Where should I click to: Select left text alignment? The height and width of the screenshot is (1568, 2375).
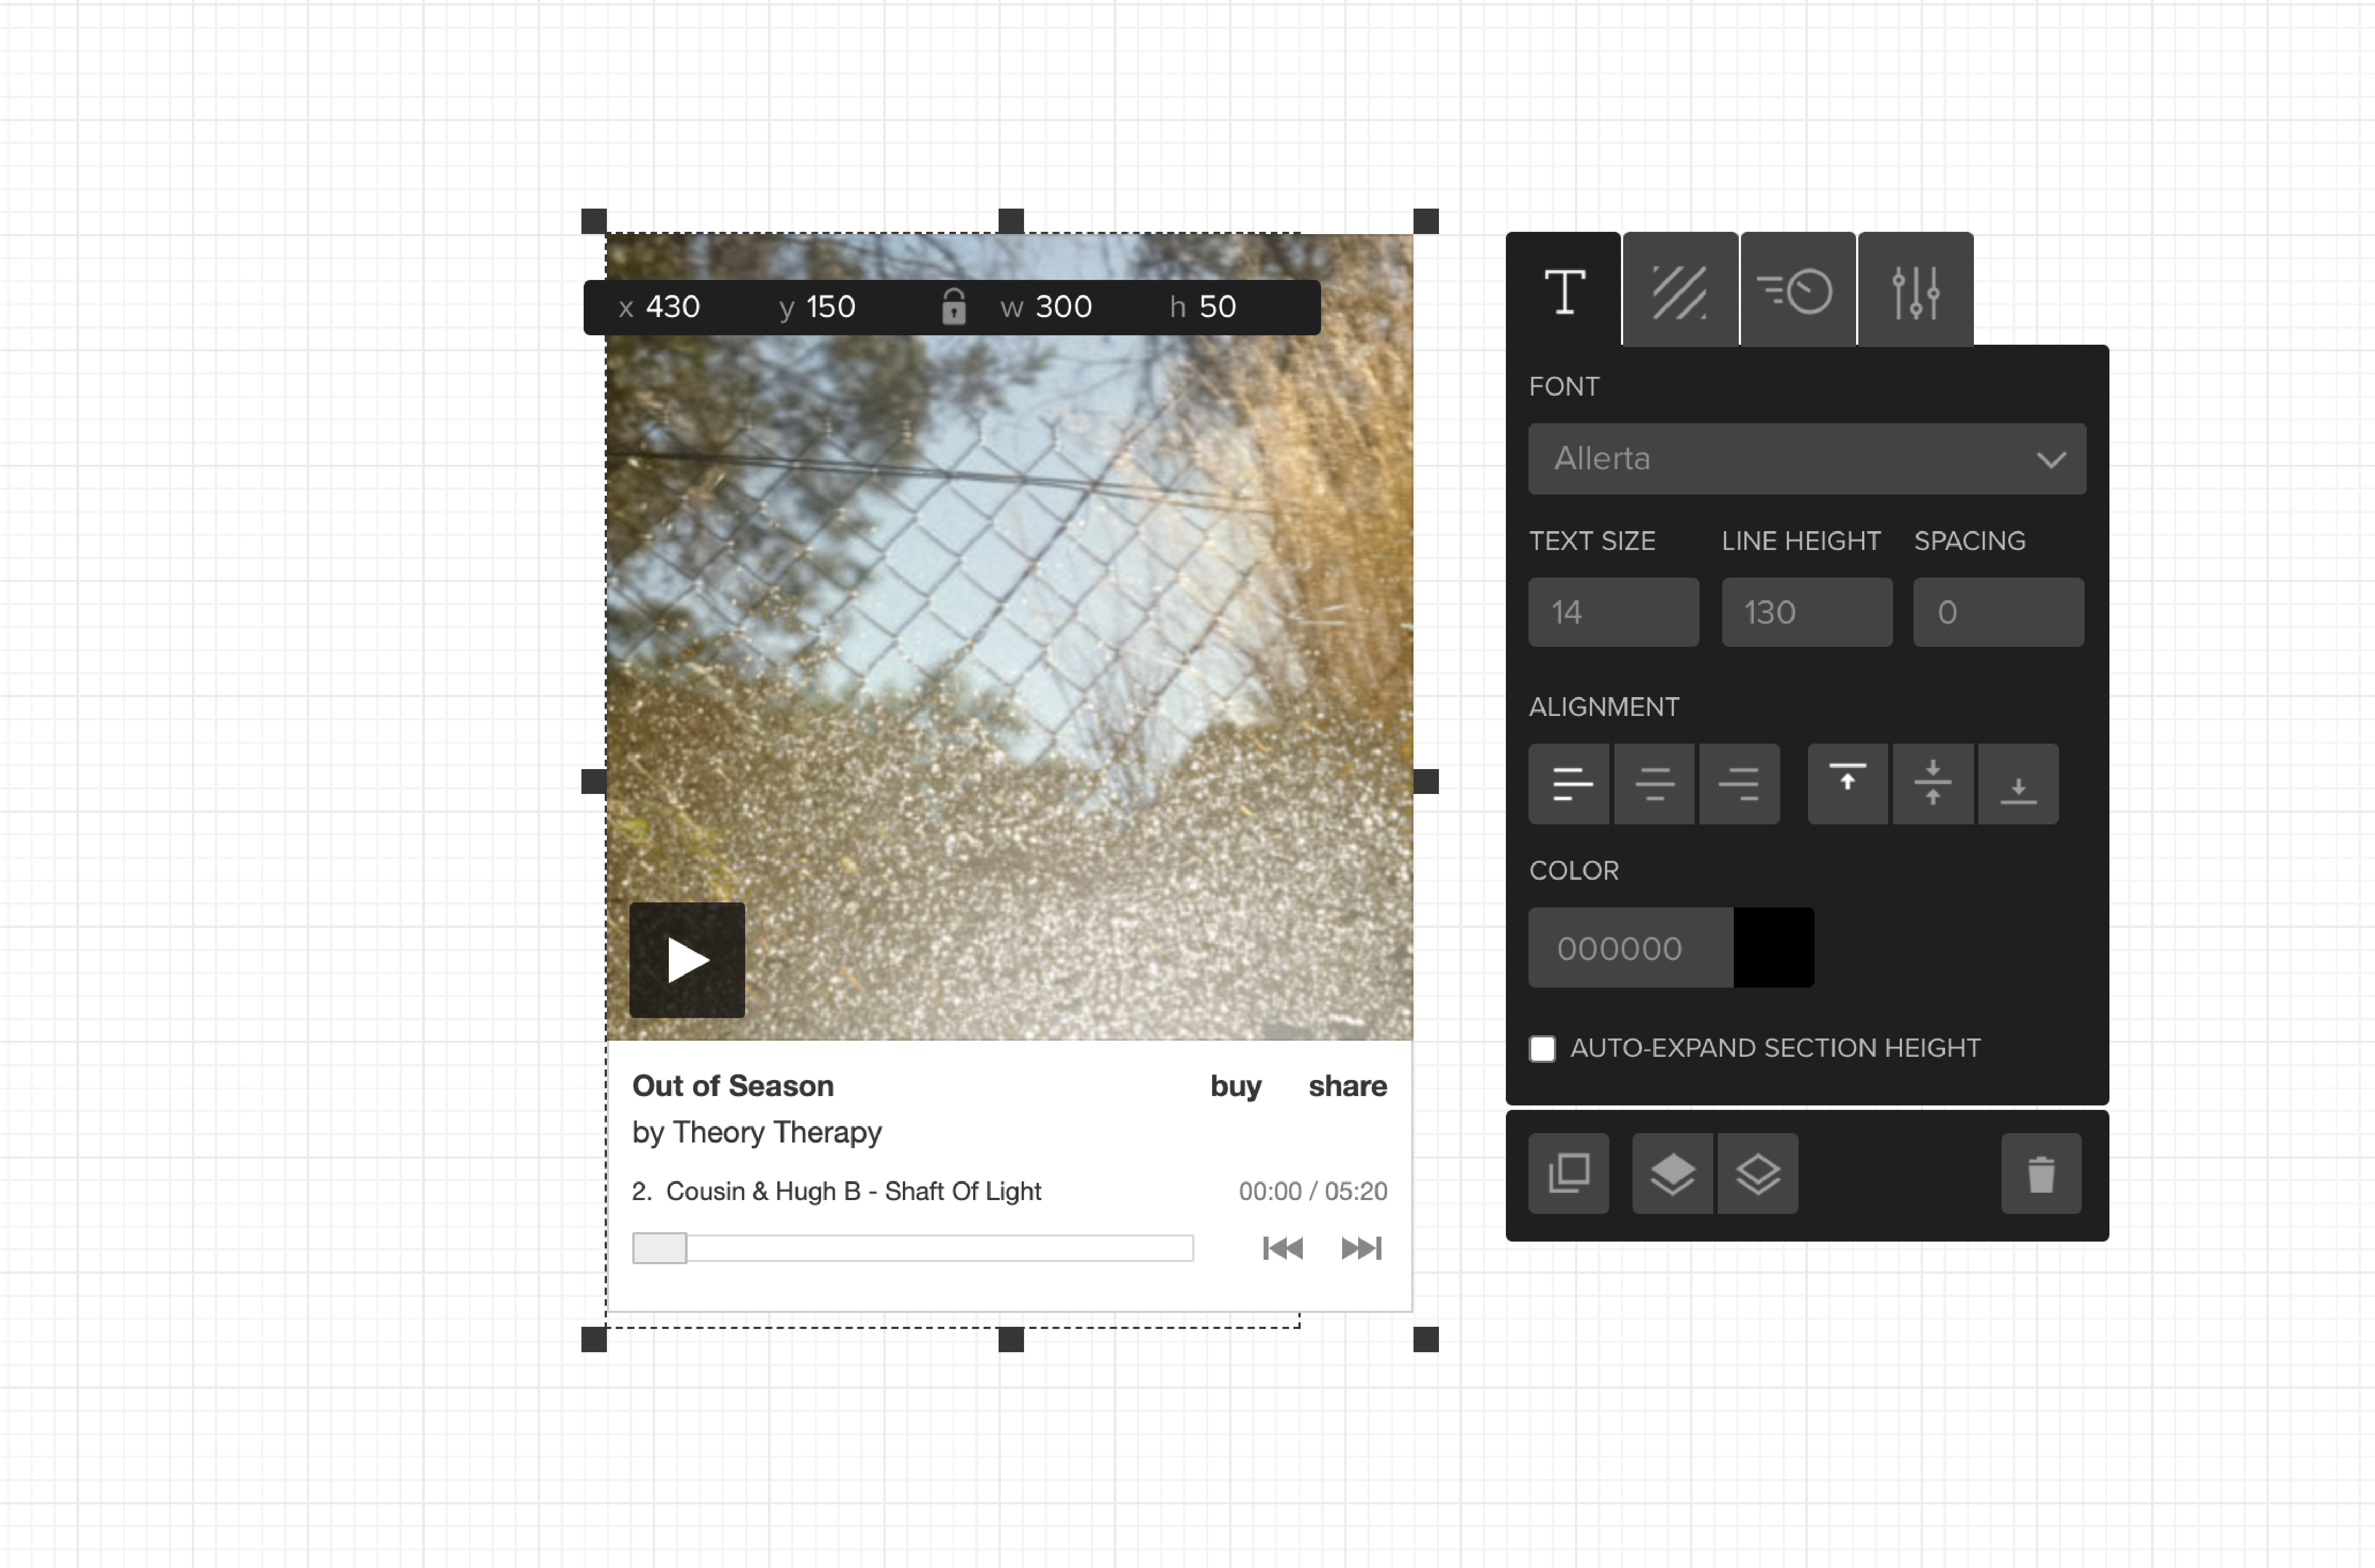pos(1569,783)
